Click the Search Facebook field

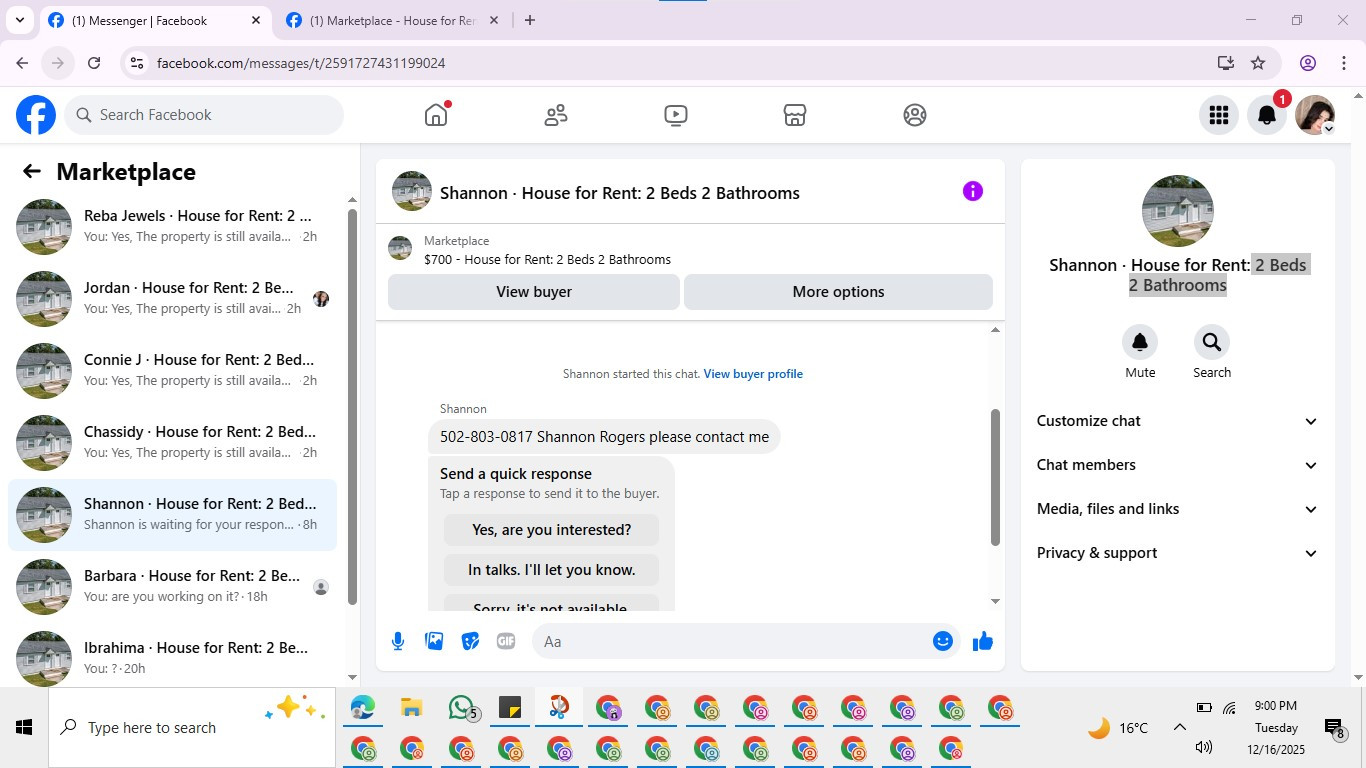204,115
